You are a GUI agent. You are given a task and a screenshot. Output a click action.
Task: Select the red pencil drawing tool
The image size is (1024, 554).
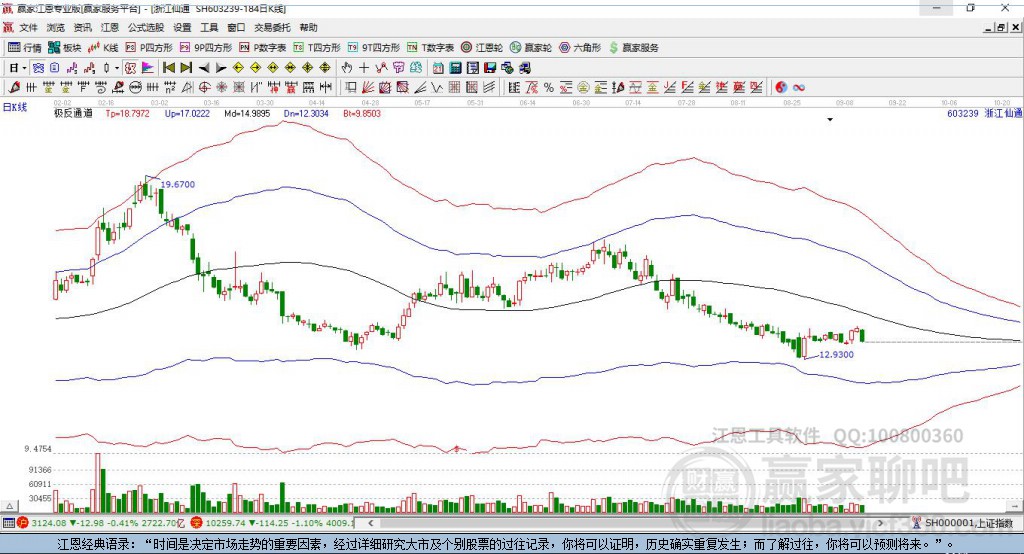point(14,87)
